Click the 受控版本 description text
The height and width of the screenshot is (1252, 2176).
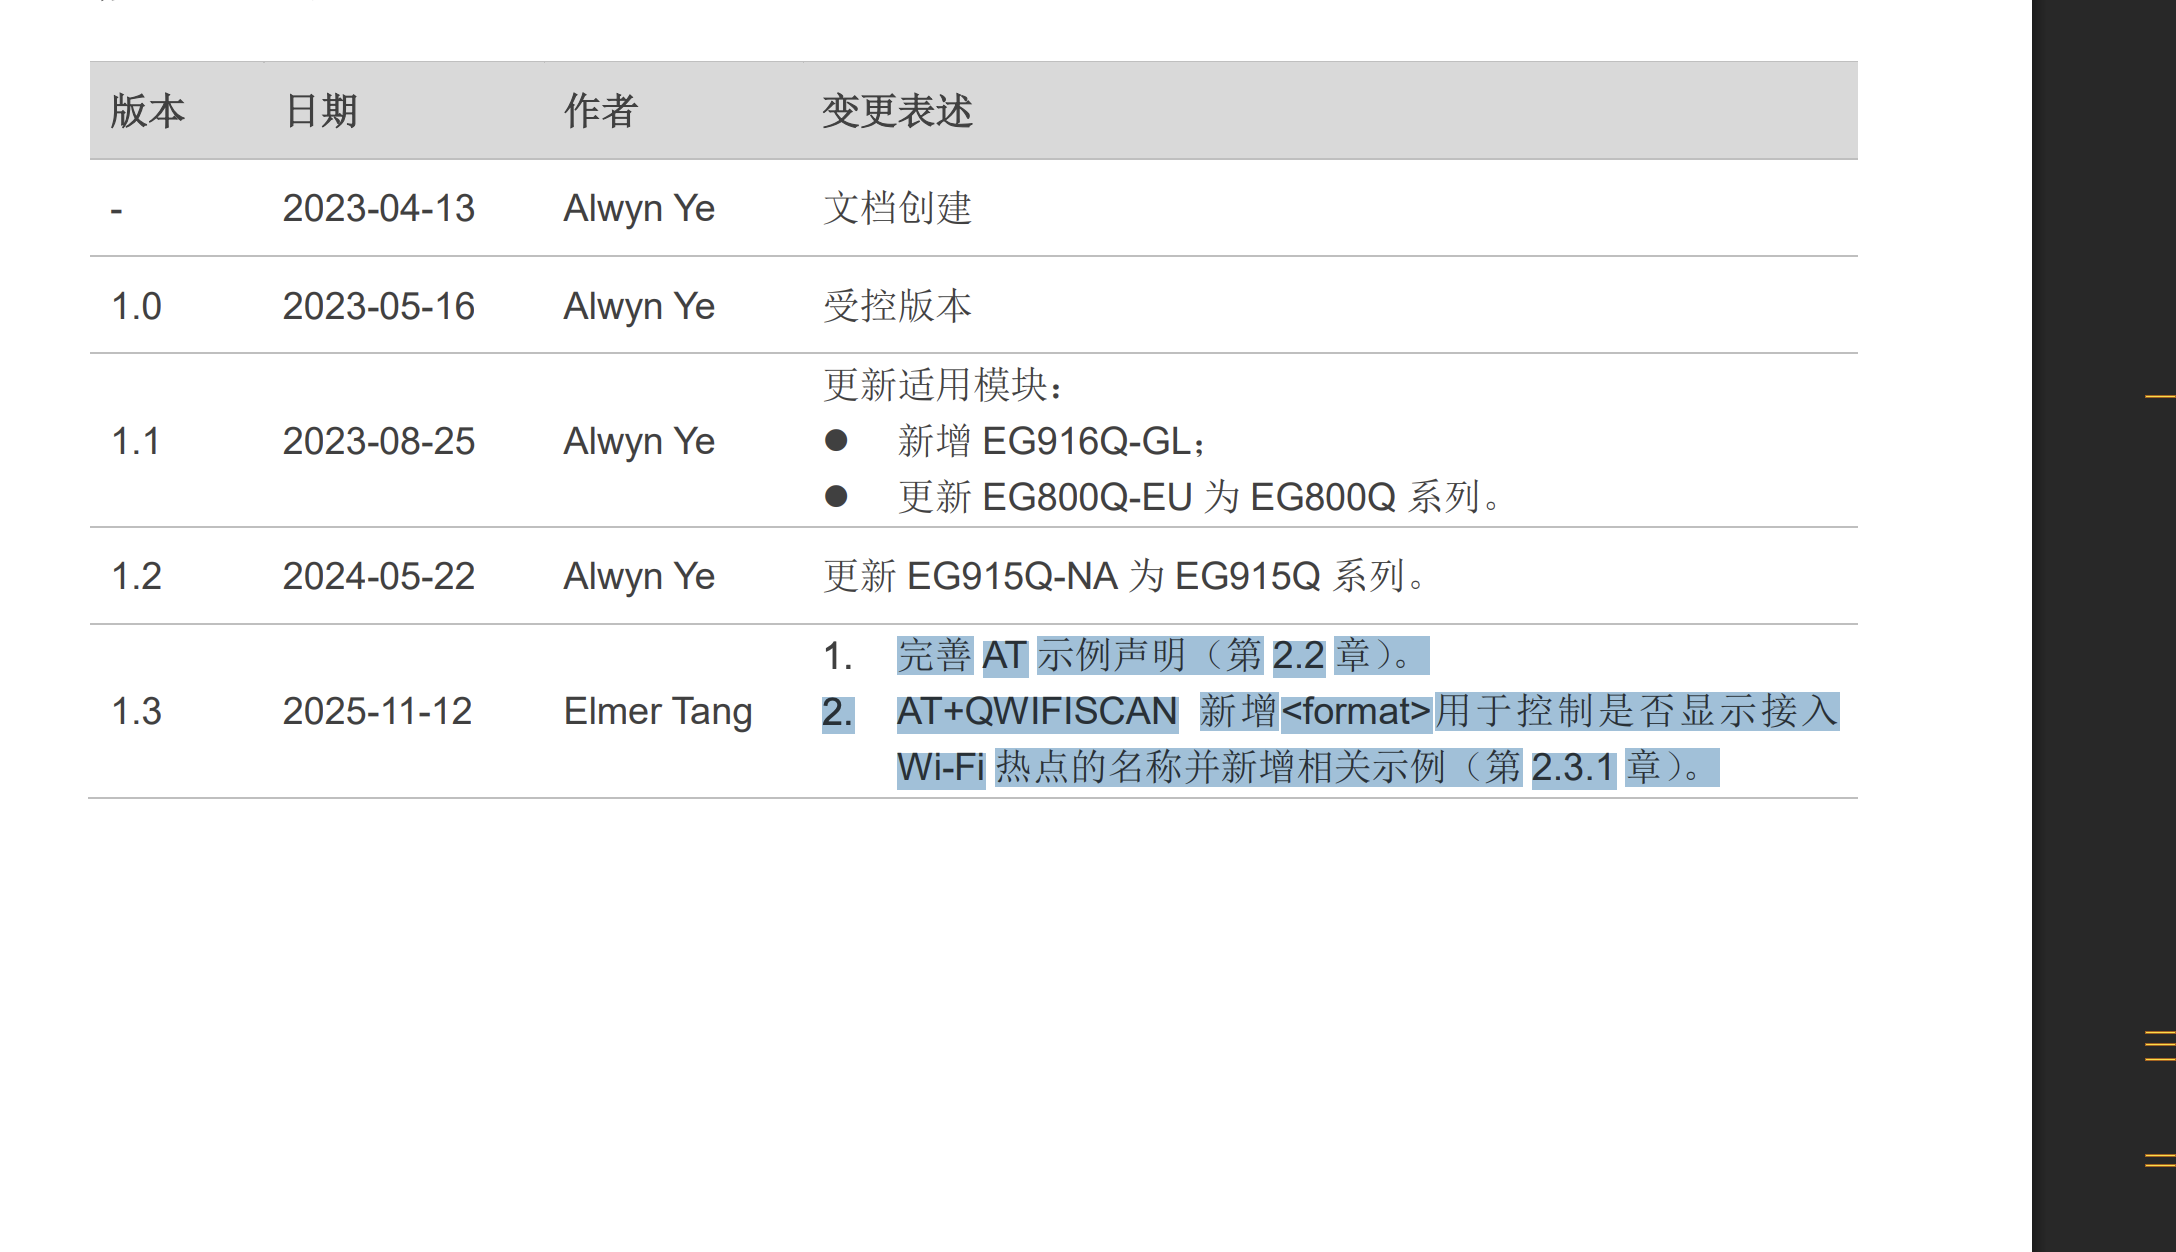[x=897, y=306]
